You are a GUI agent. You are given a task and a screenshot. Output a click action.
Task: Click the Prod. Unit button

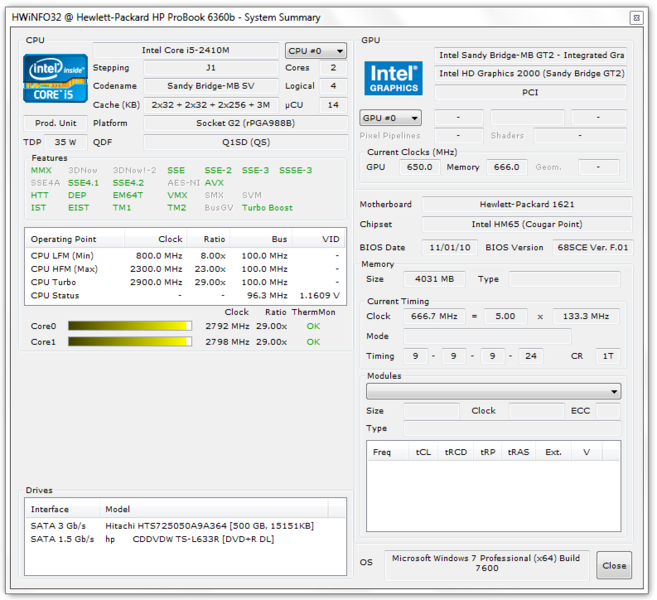55,123
